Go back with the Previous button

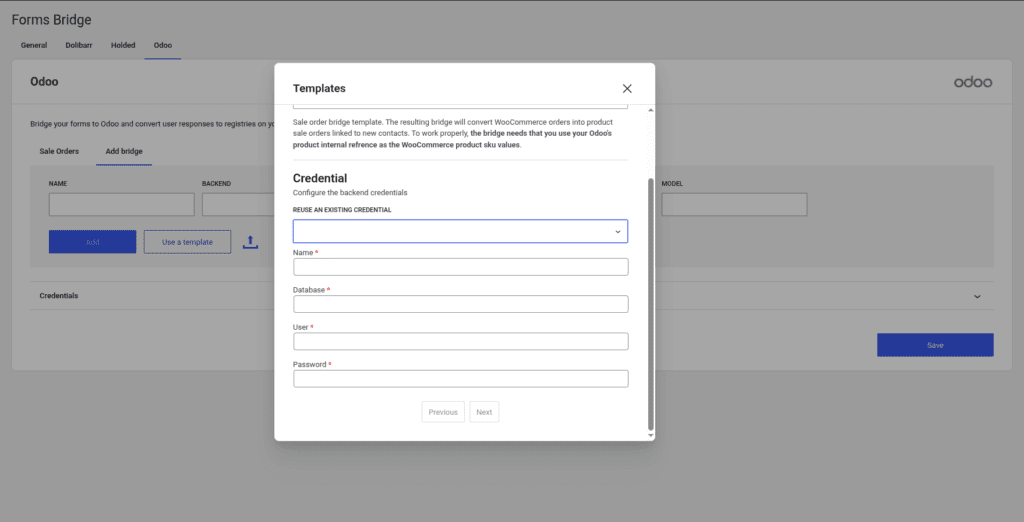443,412
